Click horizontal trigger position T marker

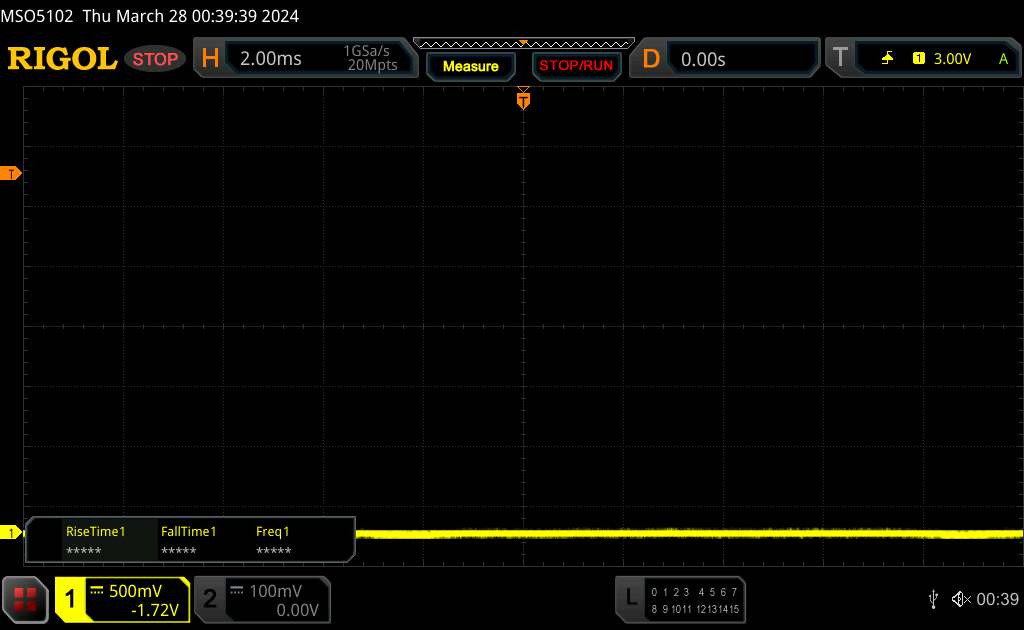[x=523, y=99]
